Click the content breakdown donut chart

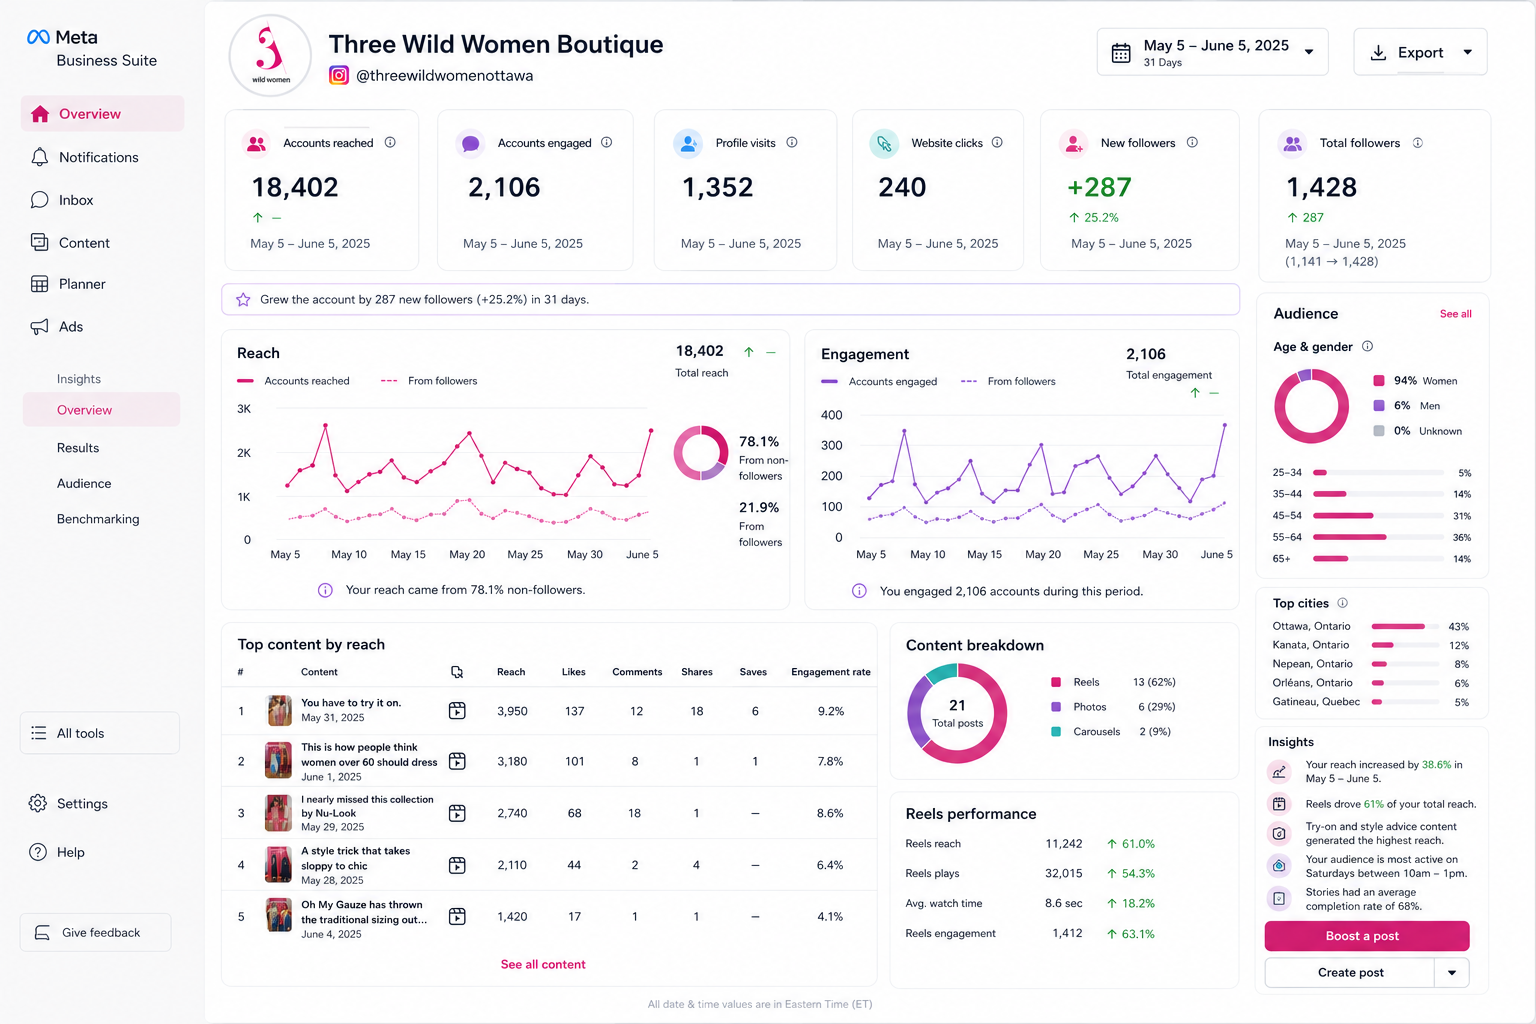[x=957, y=713]
